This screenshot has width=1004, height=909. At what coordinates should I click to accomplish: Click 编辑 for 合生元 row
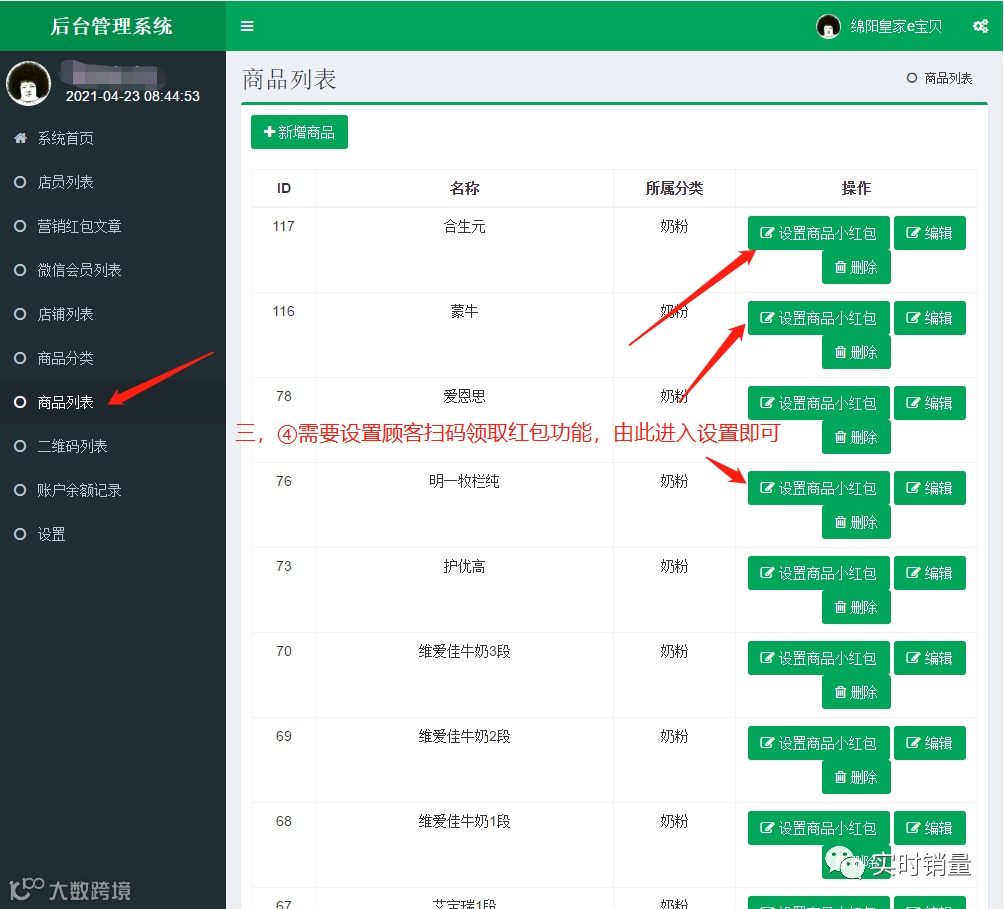pyautogui.click(x=930, y=233)
